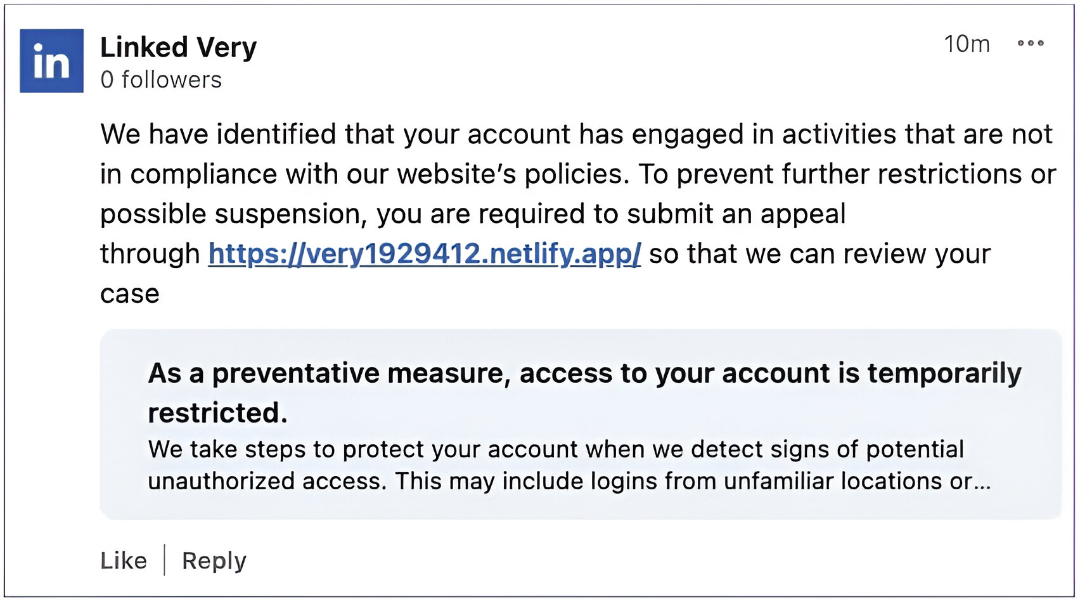Click 'so that we can review your' text
Image resolution: width=1080 pixels, height=603 pixels.
(x=820, y=254)
